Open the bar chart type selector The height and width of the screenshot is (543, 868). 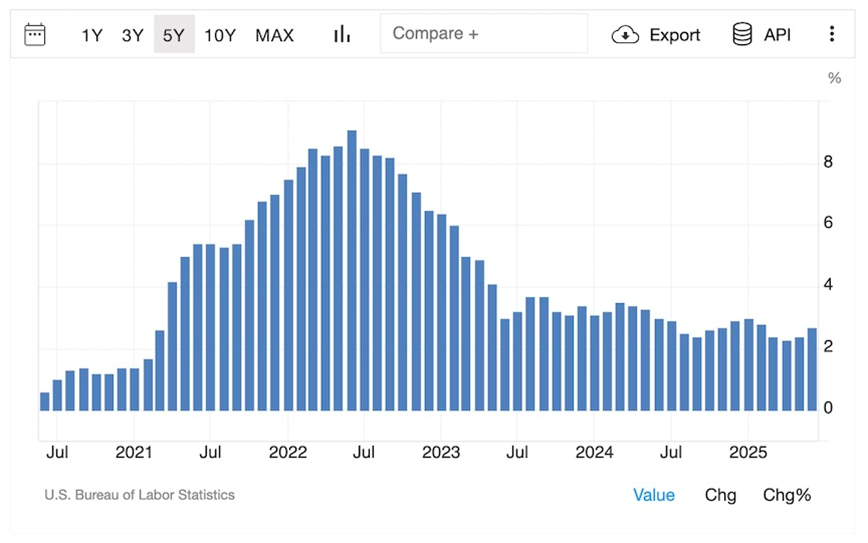tap(342, 34)
